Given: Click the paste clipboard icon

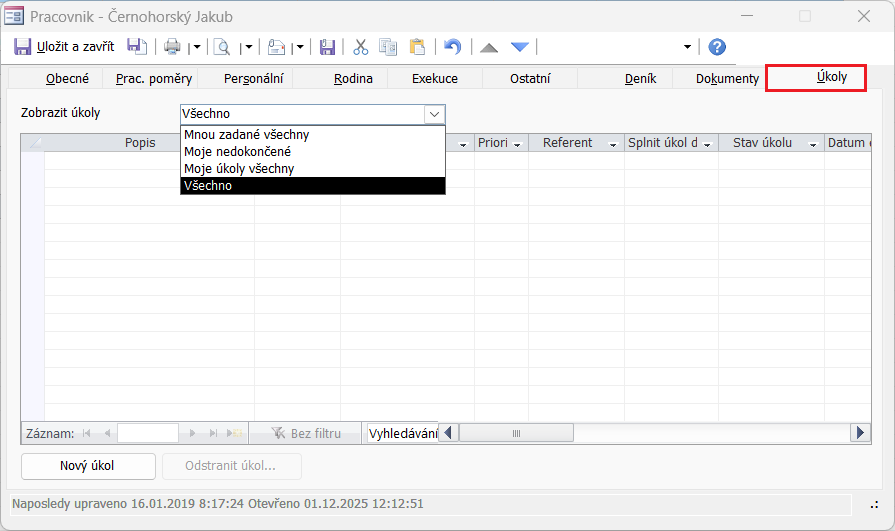Looking at the screenshot, I should point(417,47).
